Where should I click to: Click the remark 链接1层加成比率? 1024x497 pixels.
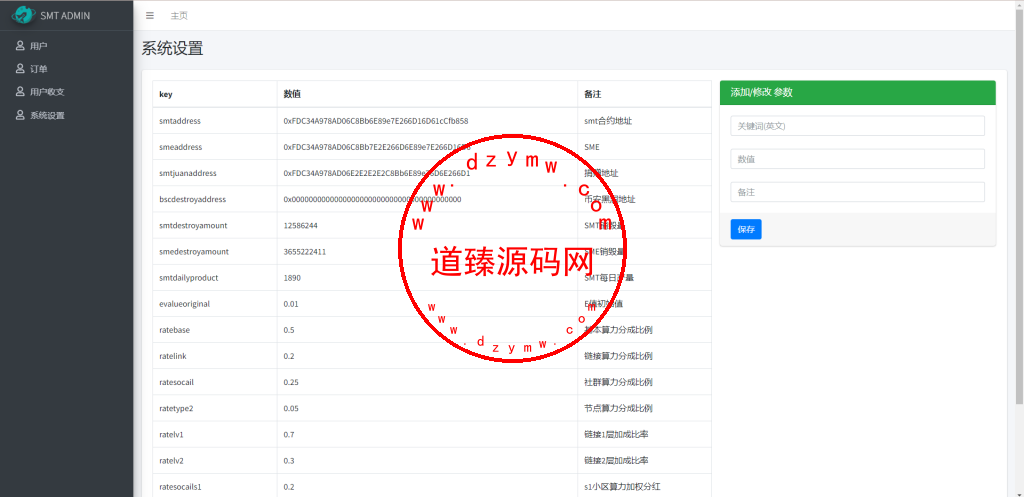click(x=616, y=434)
